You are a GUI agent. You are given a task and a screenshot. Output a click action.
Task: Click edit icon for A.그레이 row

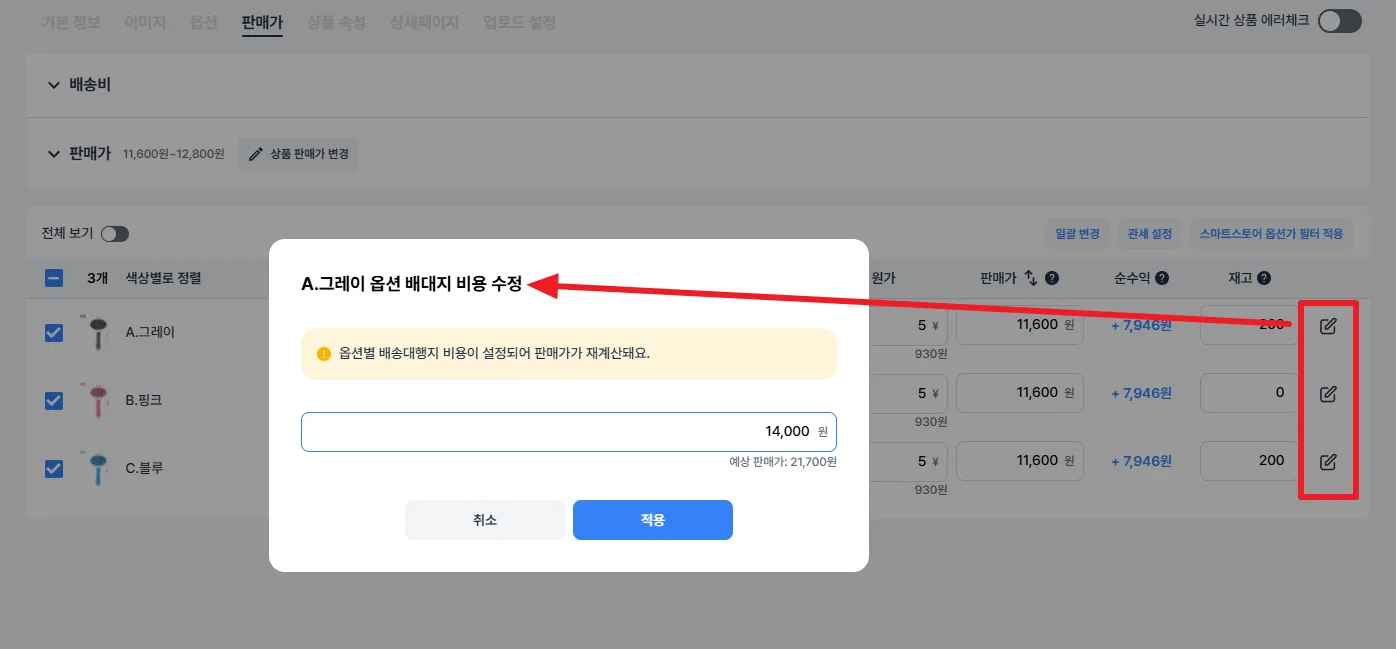tap(1328, 326)
